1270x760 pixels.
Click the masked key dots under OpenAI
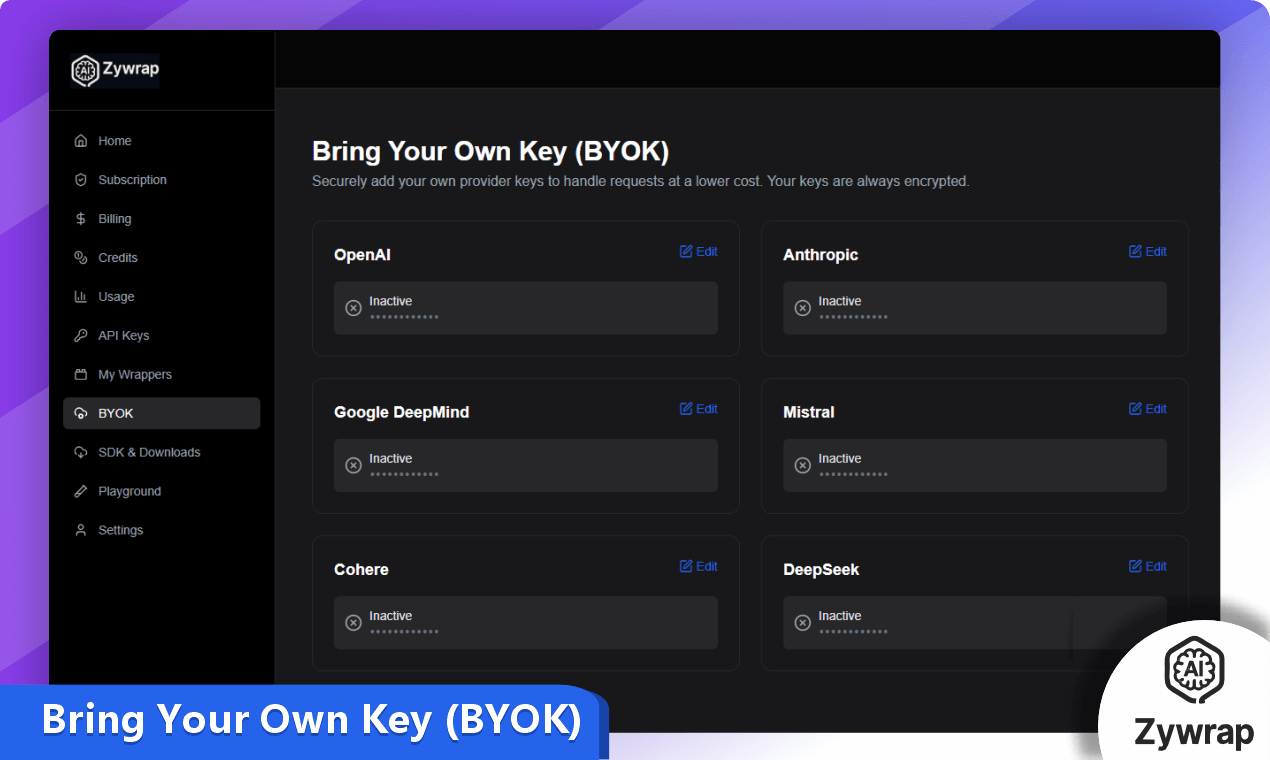404,317
